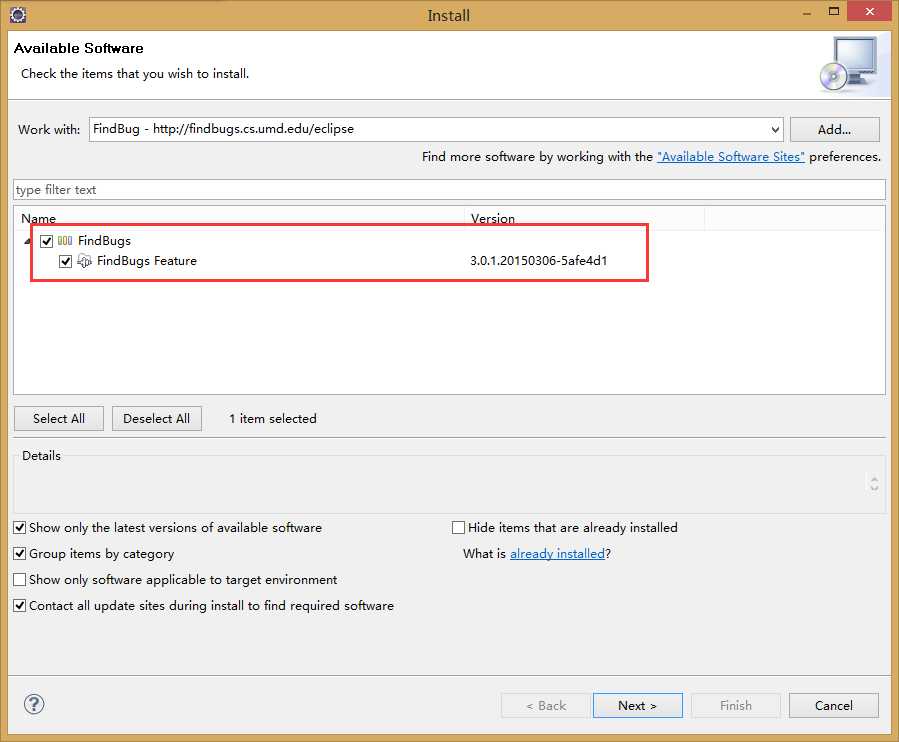Viewport: 899px width, 742px height.
Task: Open the Work with dropdown arrow
Action: click(775, 130)
